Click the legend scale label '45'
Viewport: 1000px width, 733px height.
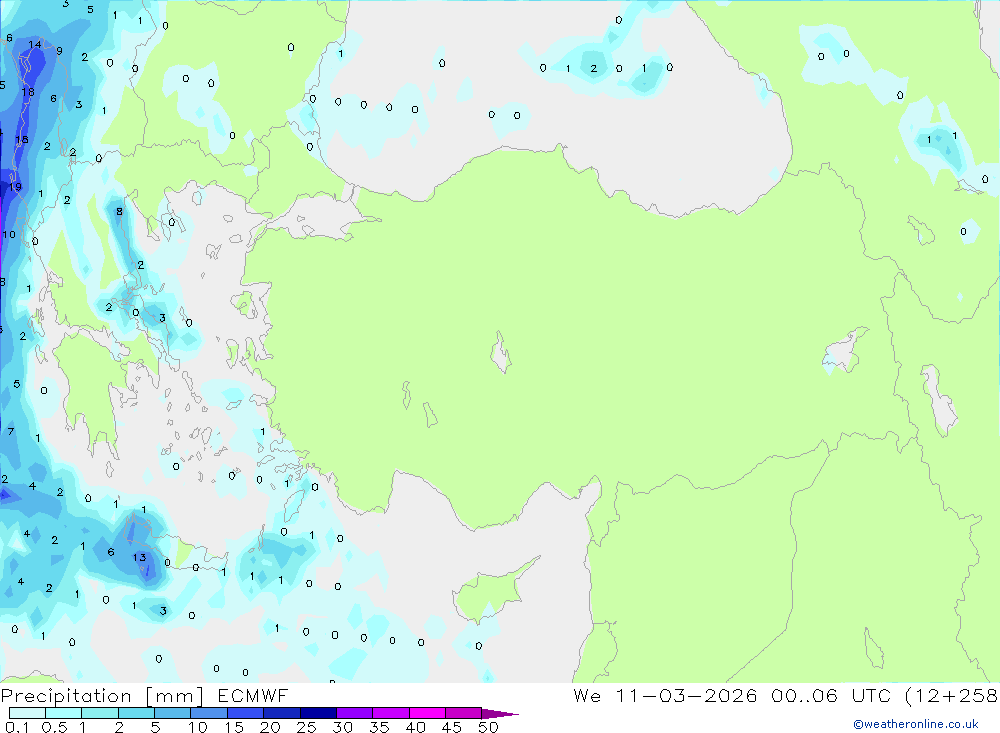coord(452,727)
